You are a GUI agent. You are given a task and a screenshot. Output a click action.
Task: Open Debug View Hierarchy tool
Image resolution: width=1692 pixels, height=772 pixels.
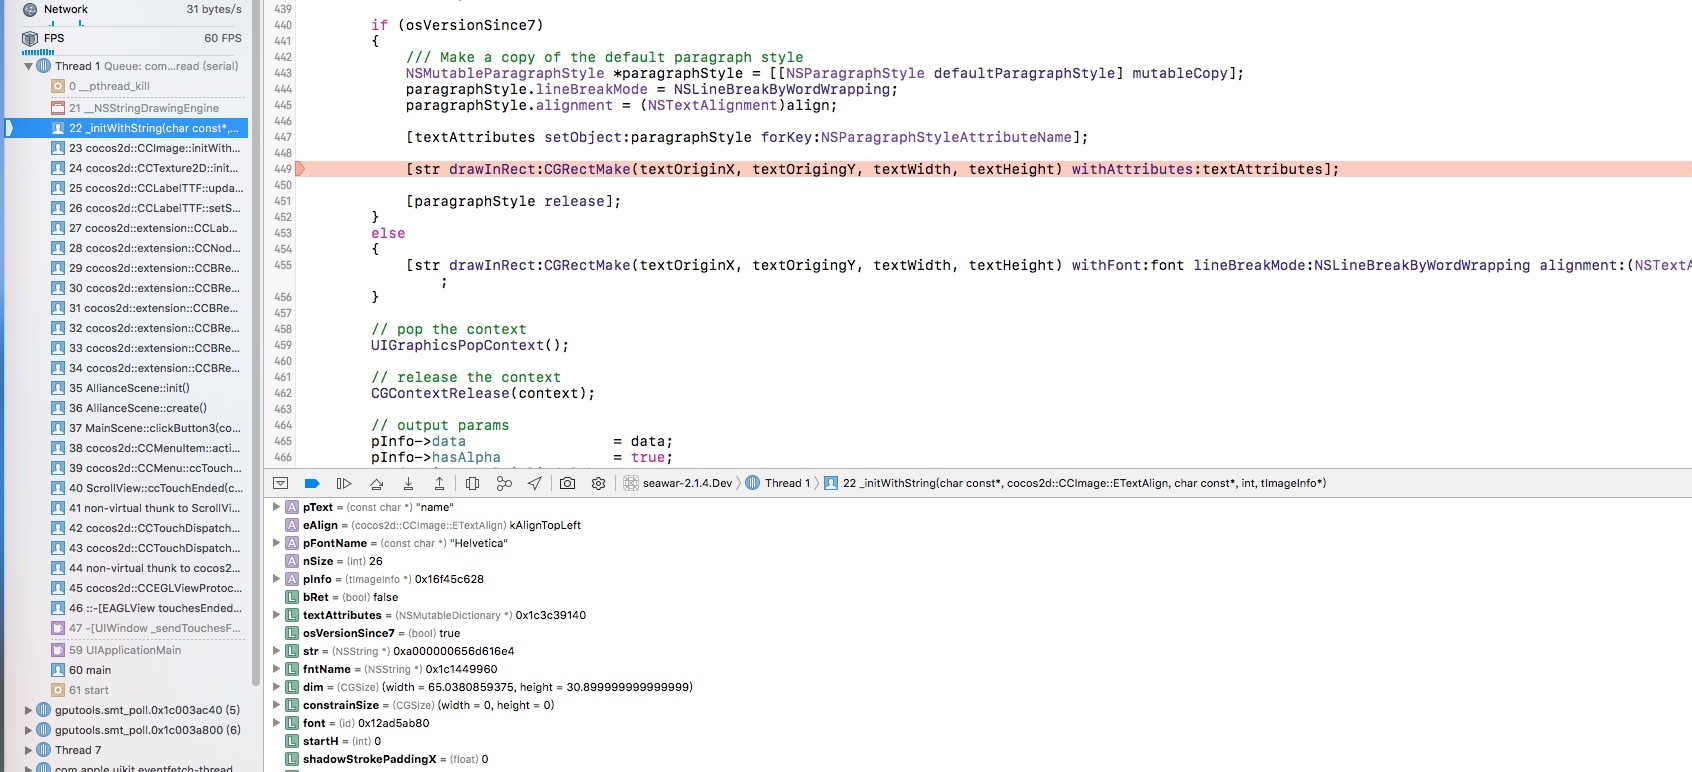[473, 483]
